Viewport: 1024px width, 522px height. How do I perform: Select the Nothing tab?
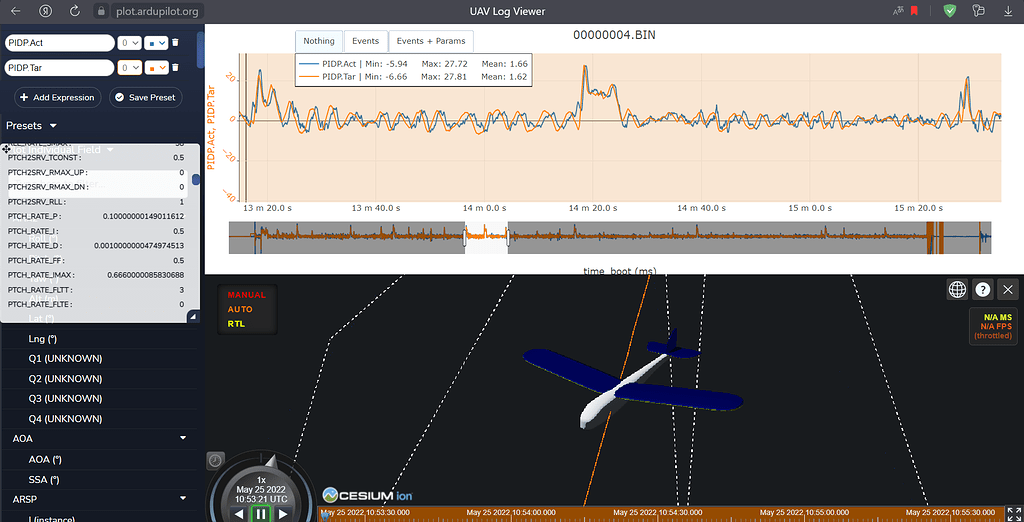click(319, 41)
